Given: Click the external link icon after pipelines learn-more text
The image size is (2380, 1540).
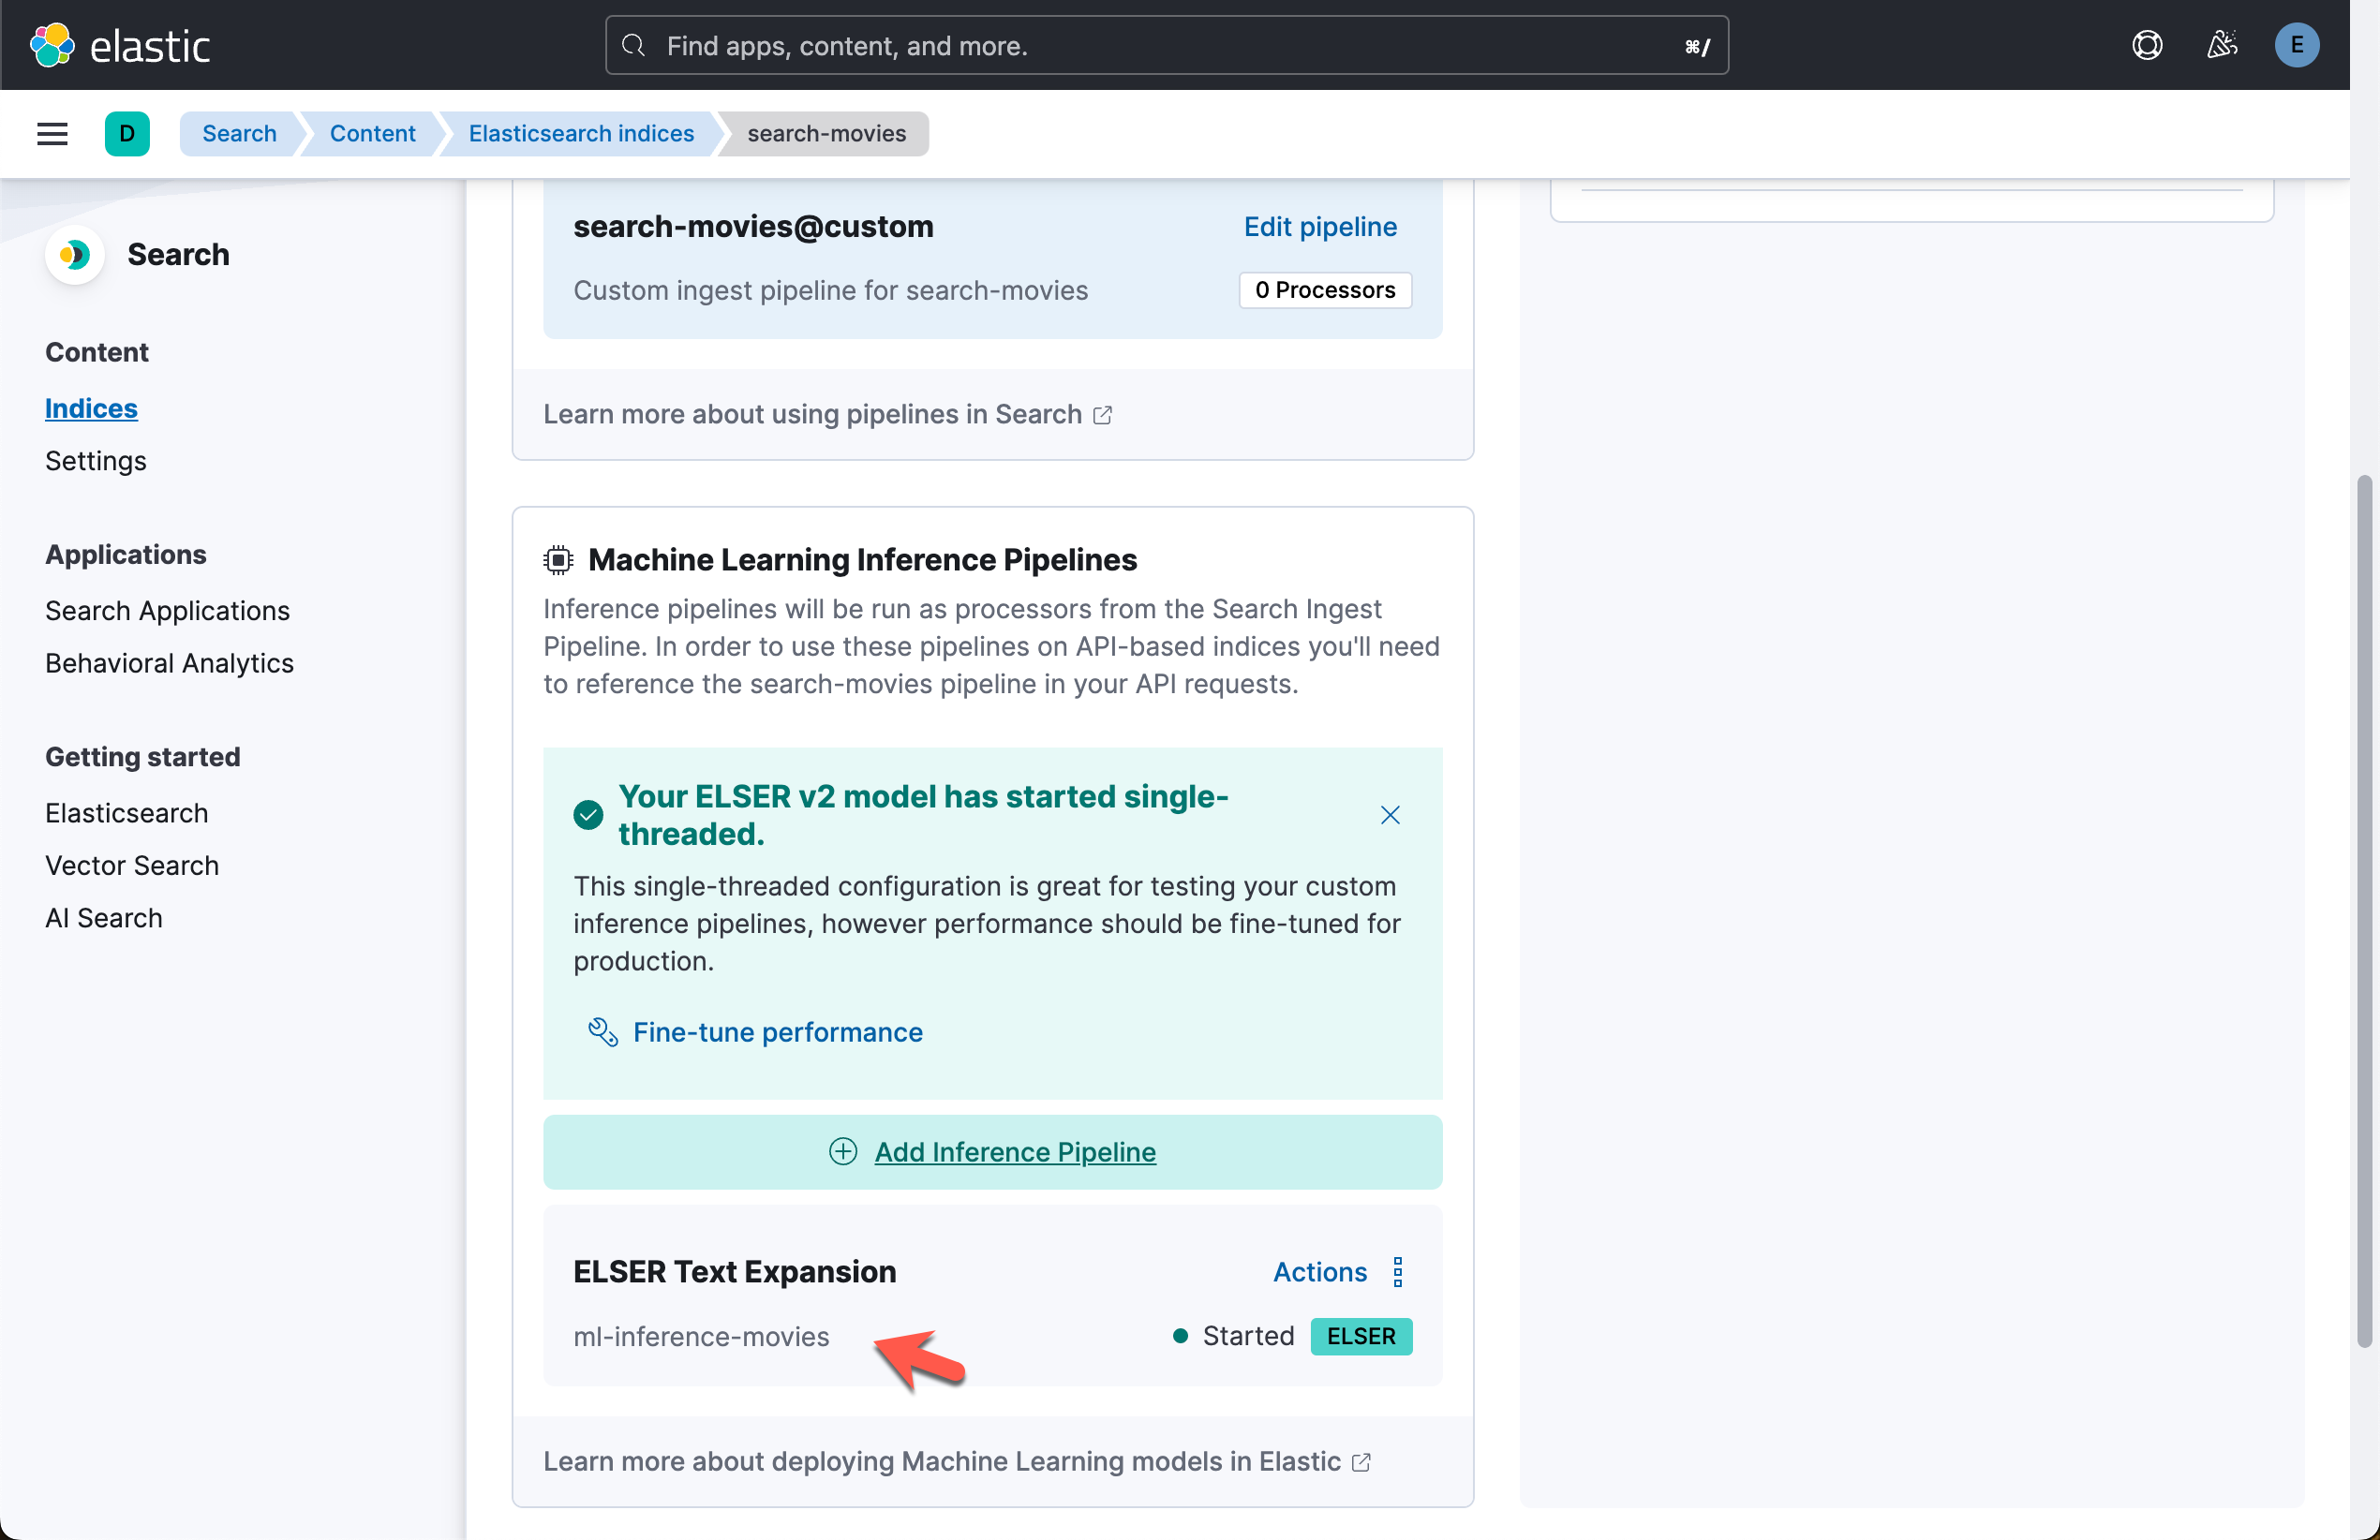Looking at the screenshot, I should 1104,414.
